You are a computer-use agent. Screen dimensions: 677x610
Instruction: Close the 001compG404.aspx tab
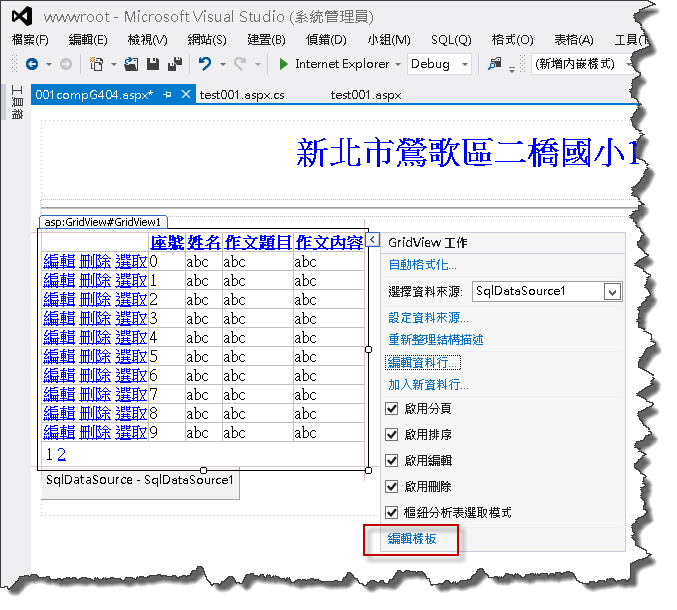(186, 94)
